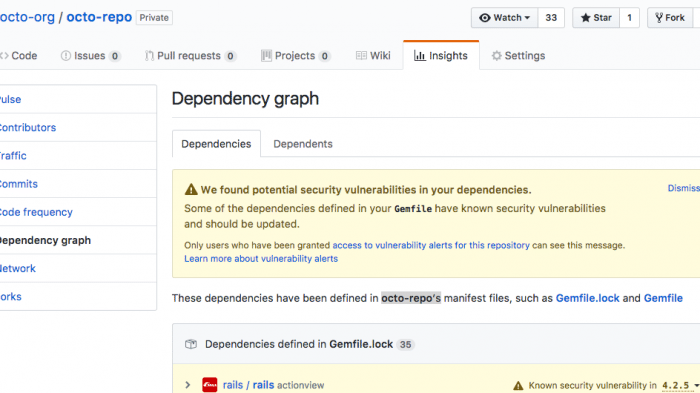
Task: Switch to the Code tab
Action: point(19,56)
